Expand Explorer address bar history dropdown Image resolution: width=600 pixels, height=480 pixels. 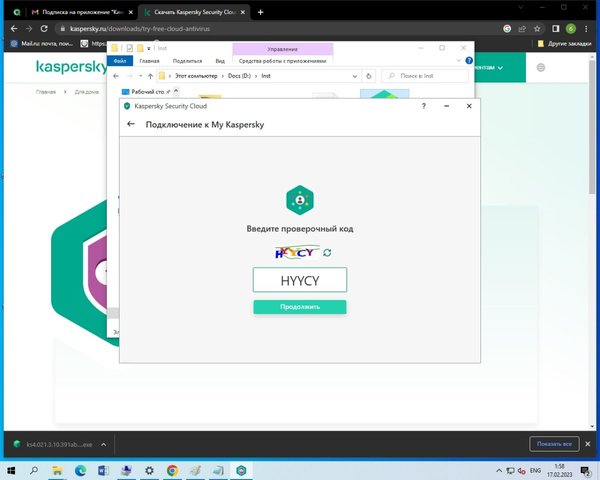[x=355, y=76]
